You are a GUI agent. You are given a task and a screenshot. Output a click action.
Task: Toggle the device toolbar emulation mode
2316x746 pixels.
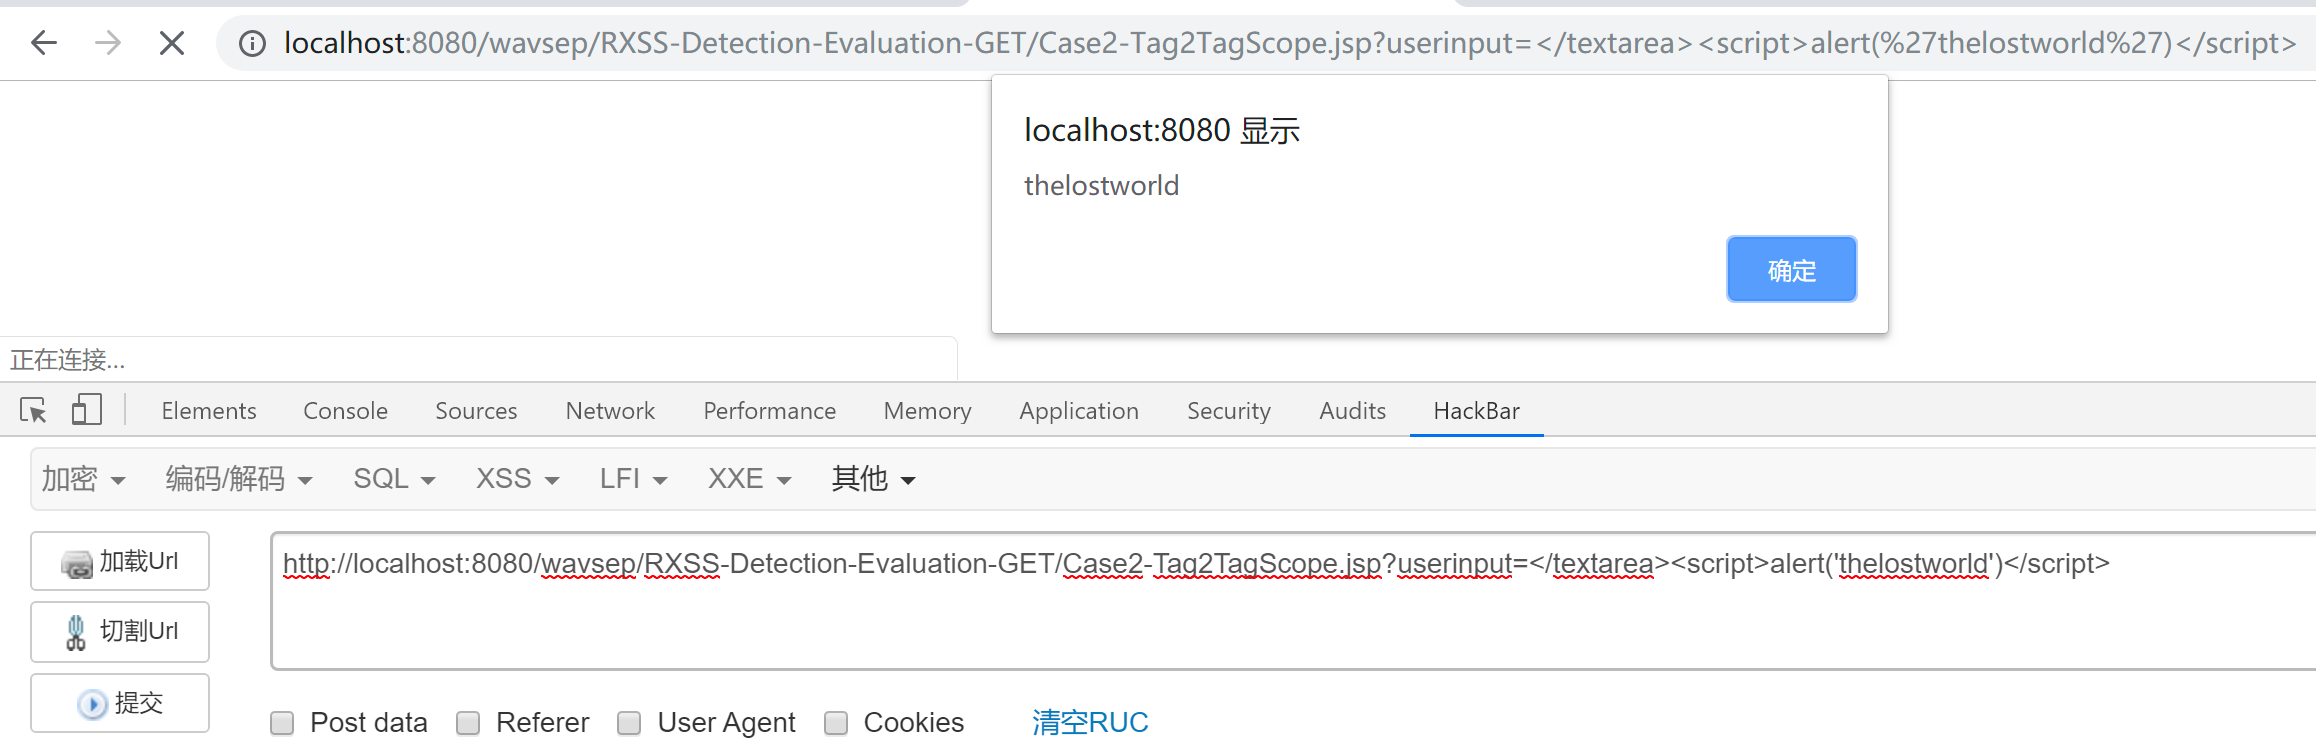(87, 410)
